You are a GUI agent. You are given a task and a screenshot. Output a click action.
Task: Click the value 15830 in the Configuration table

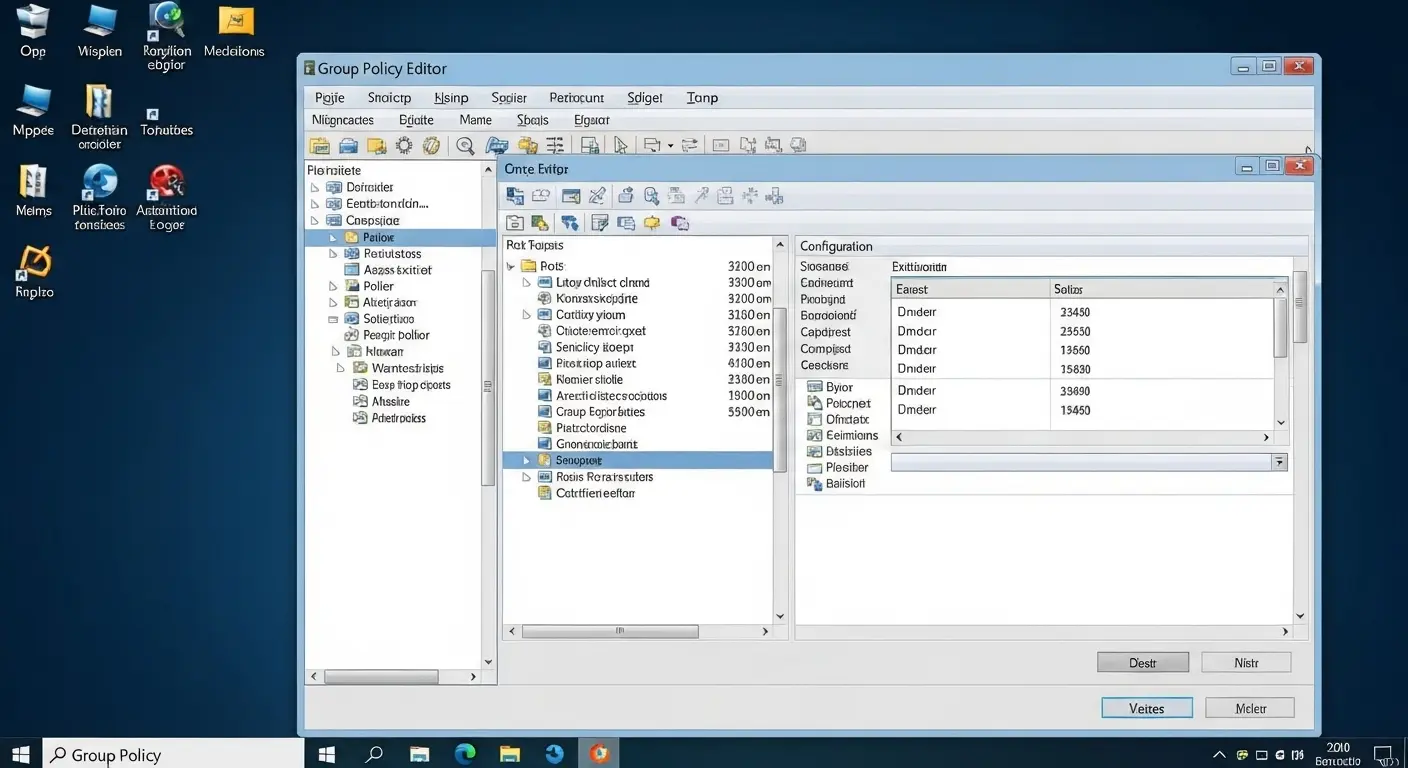[1075, 370]
